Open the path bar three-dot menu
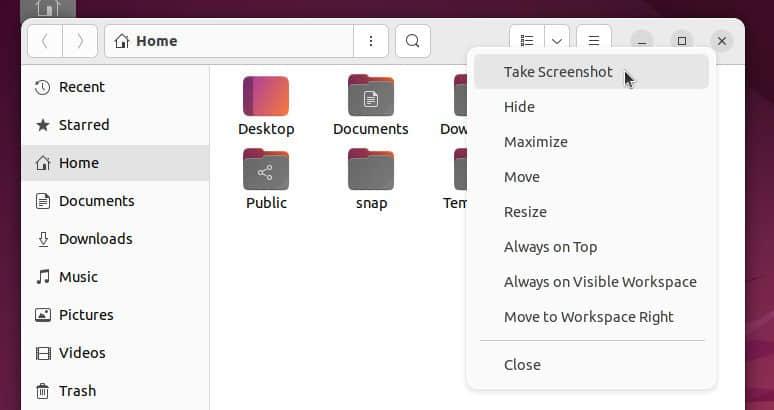Screen dimensions: 774x410 371,41
